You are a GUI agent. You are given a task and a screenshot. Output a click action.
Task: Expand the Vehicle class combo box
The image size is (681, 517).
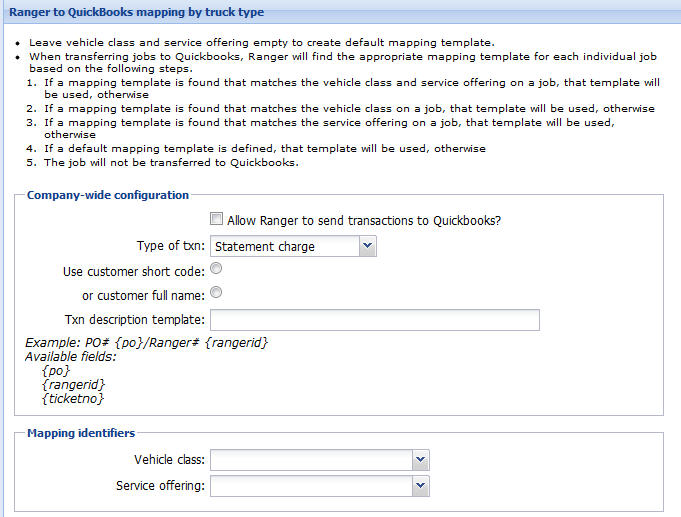318,459
